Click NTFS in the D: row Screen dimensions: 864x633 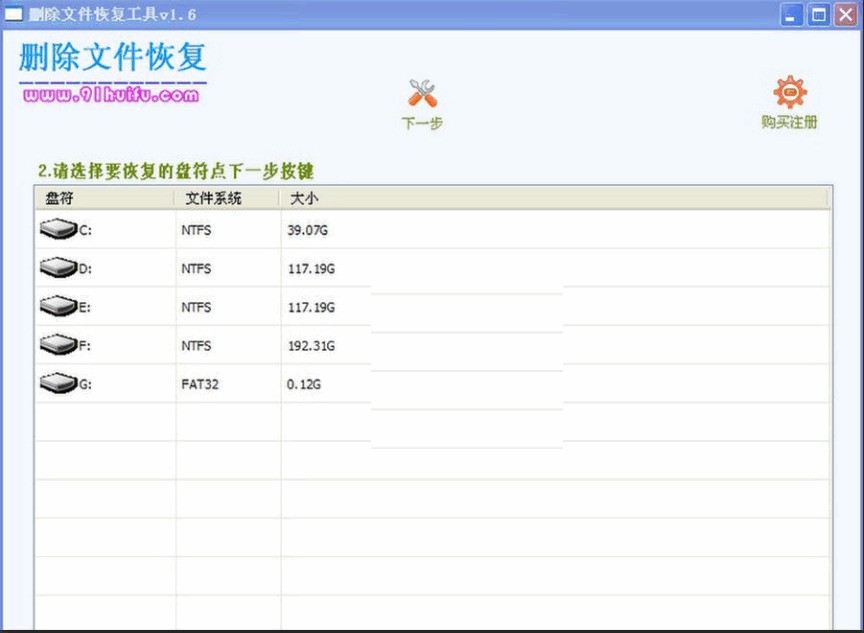tap(196, 269)
